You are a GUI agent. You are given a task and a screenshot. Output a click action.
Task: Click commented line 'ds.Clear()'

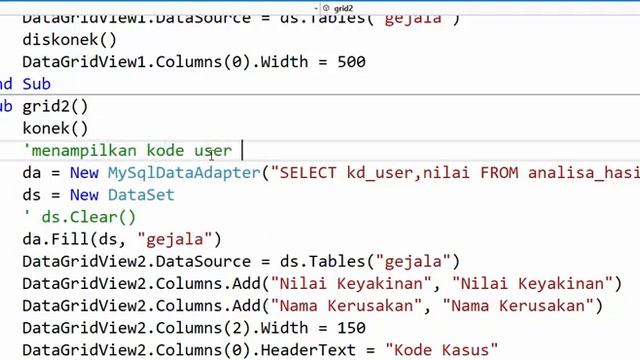point(79,217)
